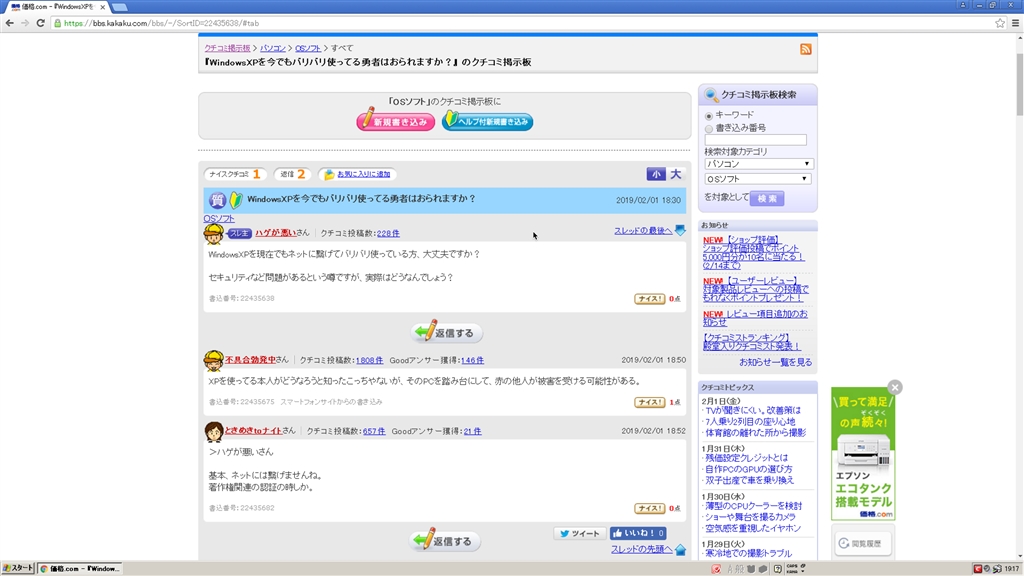Click the taskbar clock 19:17
Screen dimensions: 1024x576
(1012, 569)
